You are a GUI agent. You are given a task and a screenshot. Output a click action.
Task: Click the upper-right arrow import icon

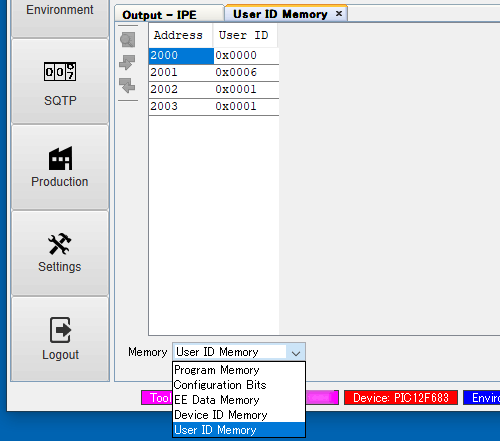click(127, 62)
